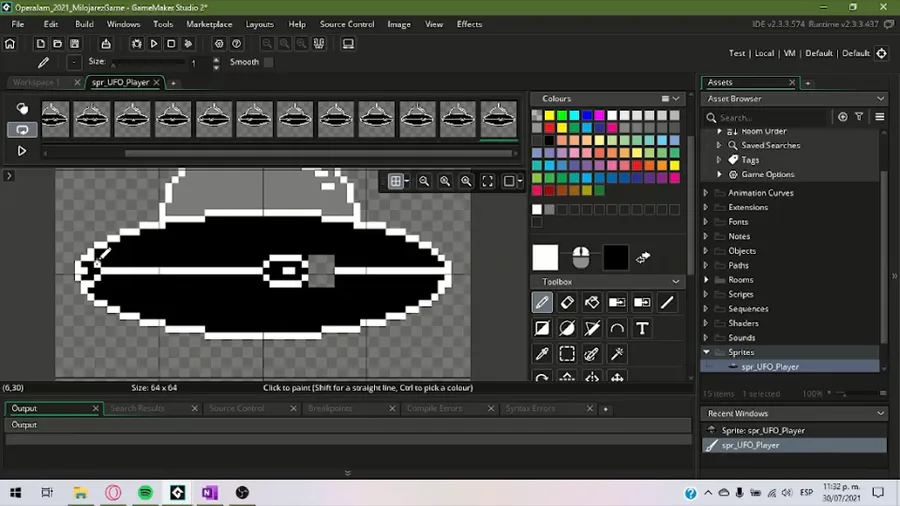
Task: Select the Eraser tool in Toolbox
Action: [x=567, y=302]
